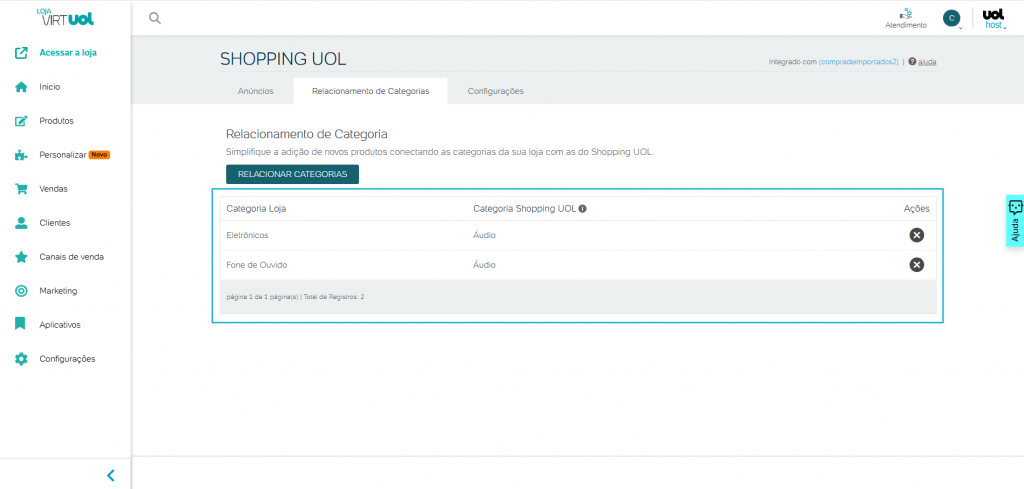Click the Marketing target icon
This screenshot has height=489, width=1024.
pos(21,291)
